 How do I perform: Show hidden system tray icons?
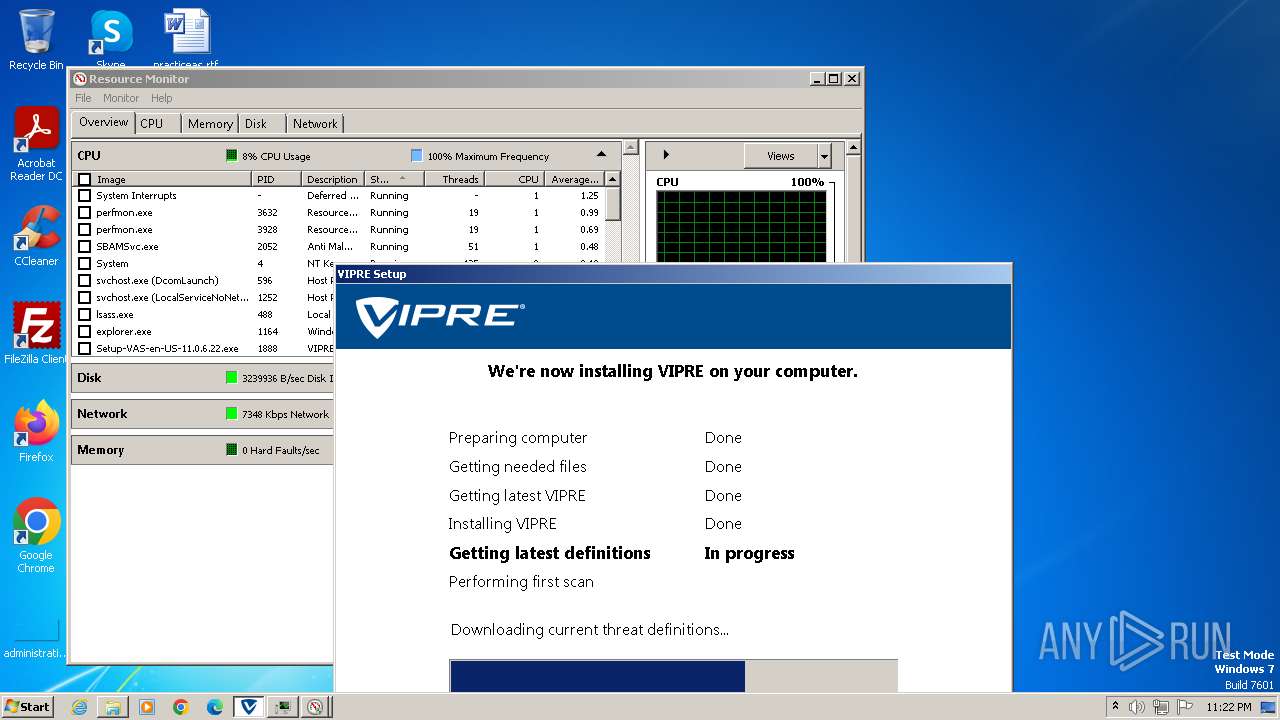point(1115,707)
